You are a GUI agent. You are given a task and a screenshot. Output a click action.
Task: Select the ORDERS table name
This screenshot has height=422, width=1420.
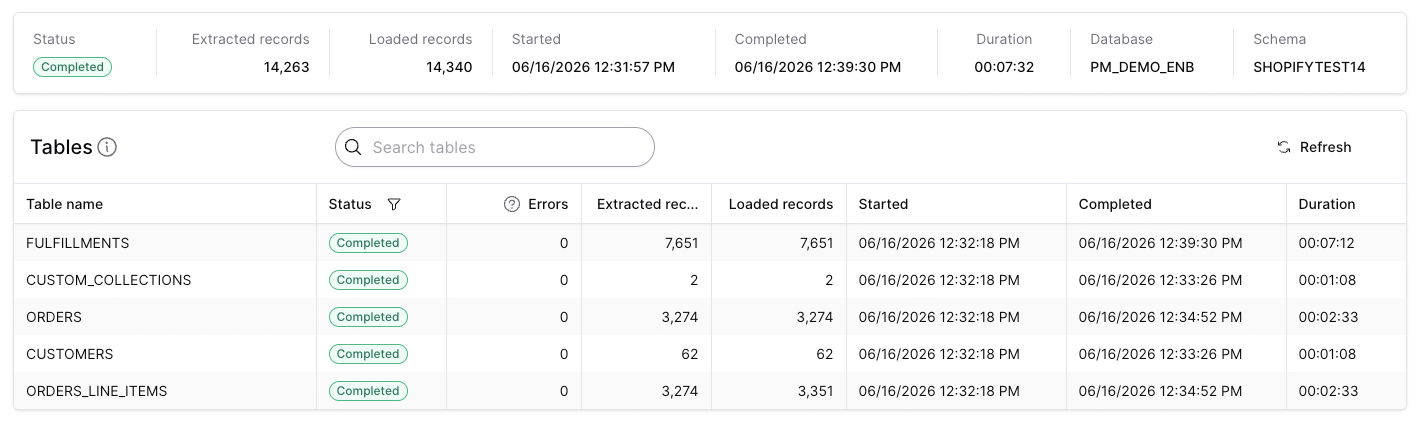54,317
